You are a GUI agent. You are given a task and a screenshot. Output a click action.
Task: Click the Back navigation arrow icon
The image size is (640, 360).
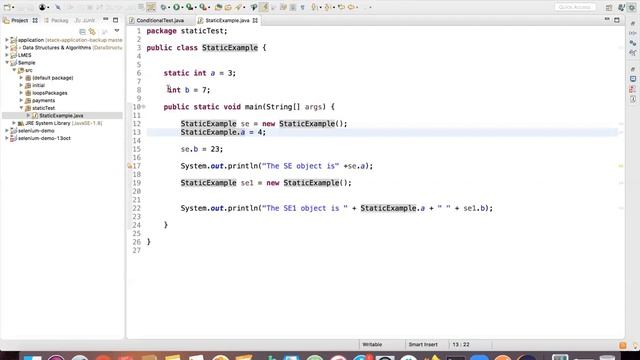[341, 7]
